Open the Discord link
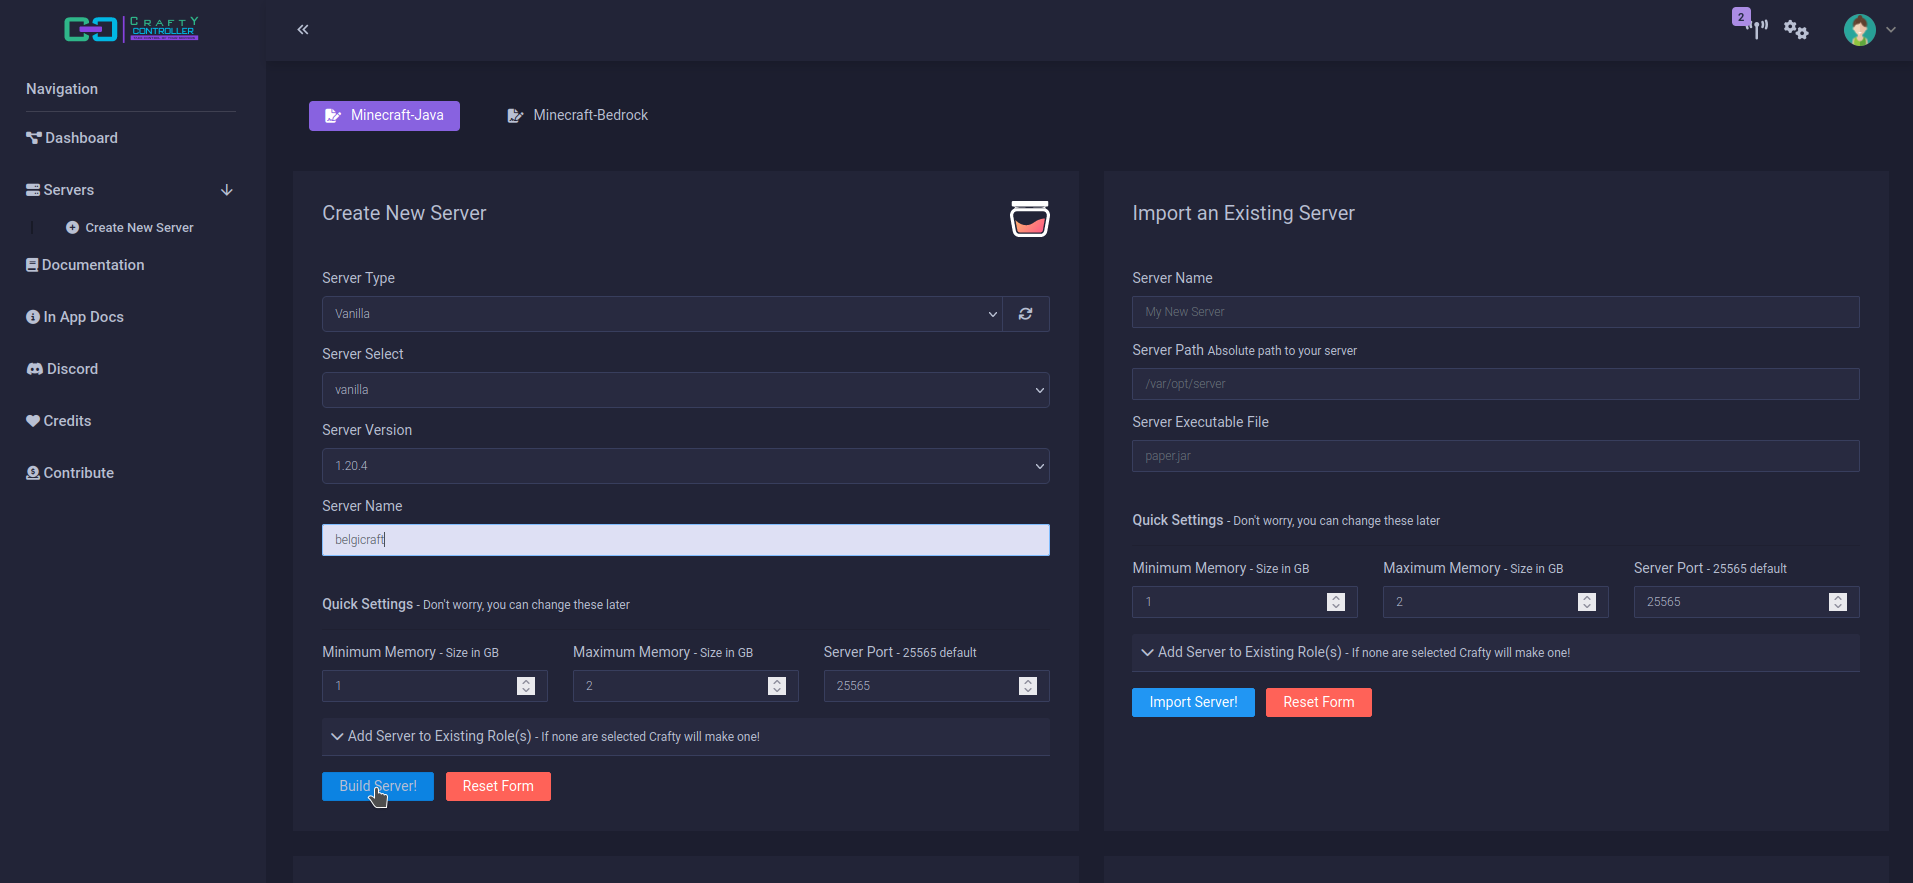This screenshot has width=1913, height=883. pos(62,369)
